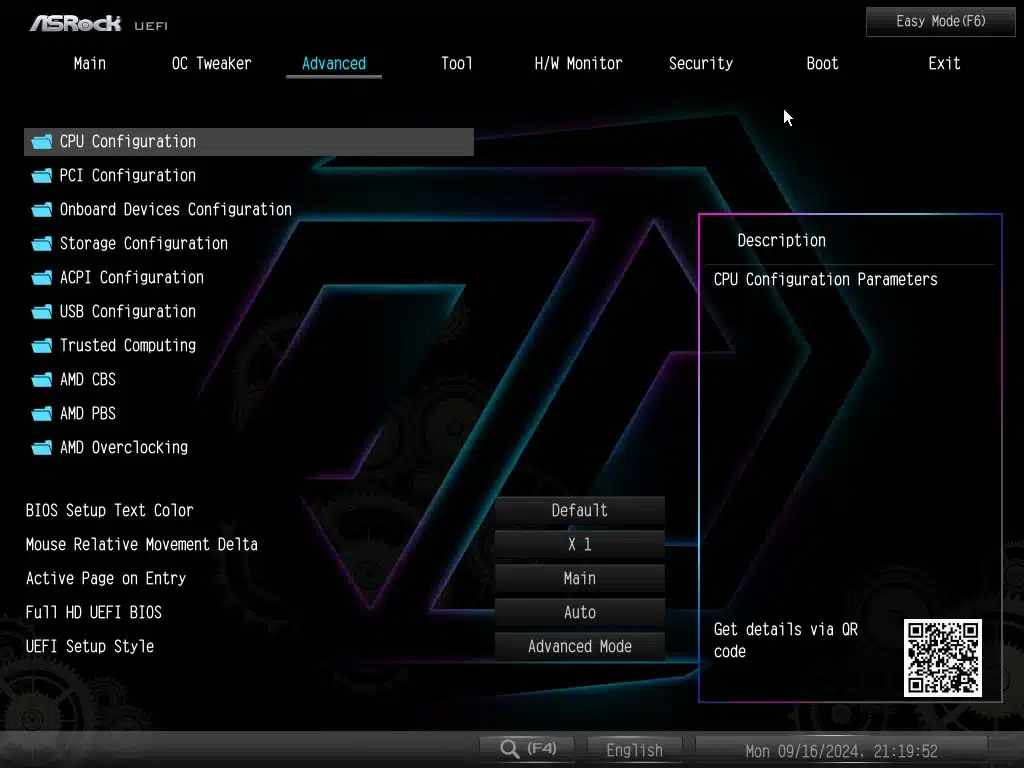Select the Advanced tab
This screenshot has width=1024, height=768.
click(x=334, y=63)
